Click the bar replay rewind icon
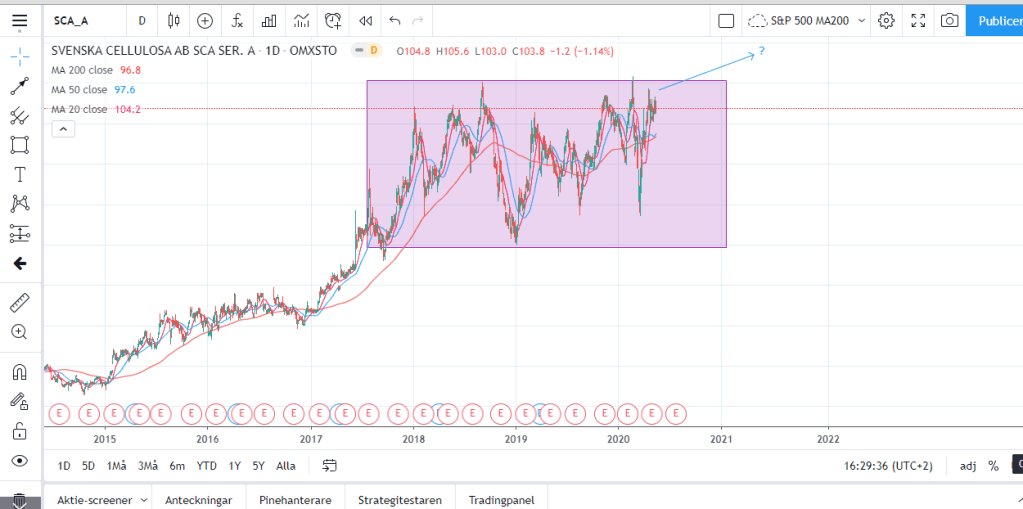 tap(366, 20)
